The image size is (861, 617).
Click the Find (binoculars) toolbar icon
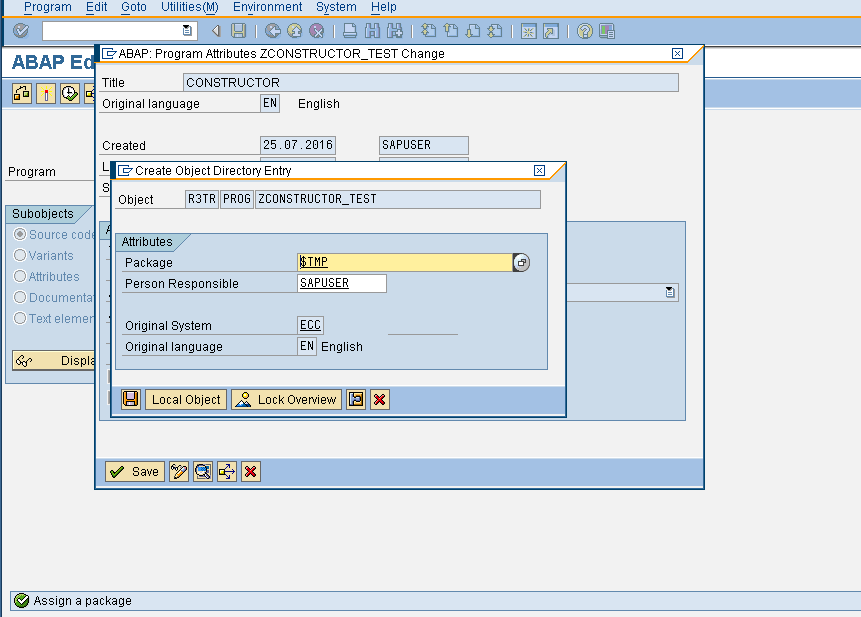[371, 31]
